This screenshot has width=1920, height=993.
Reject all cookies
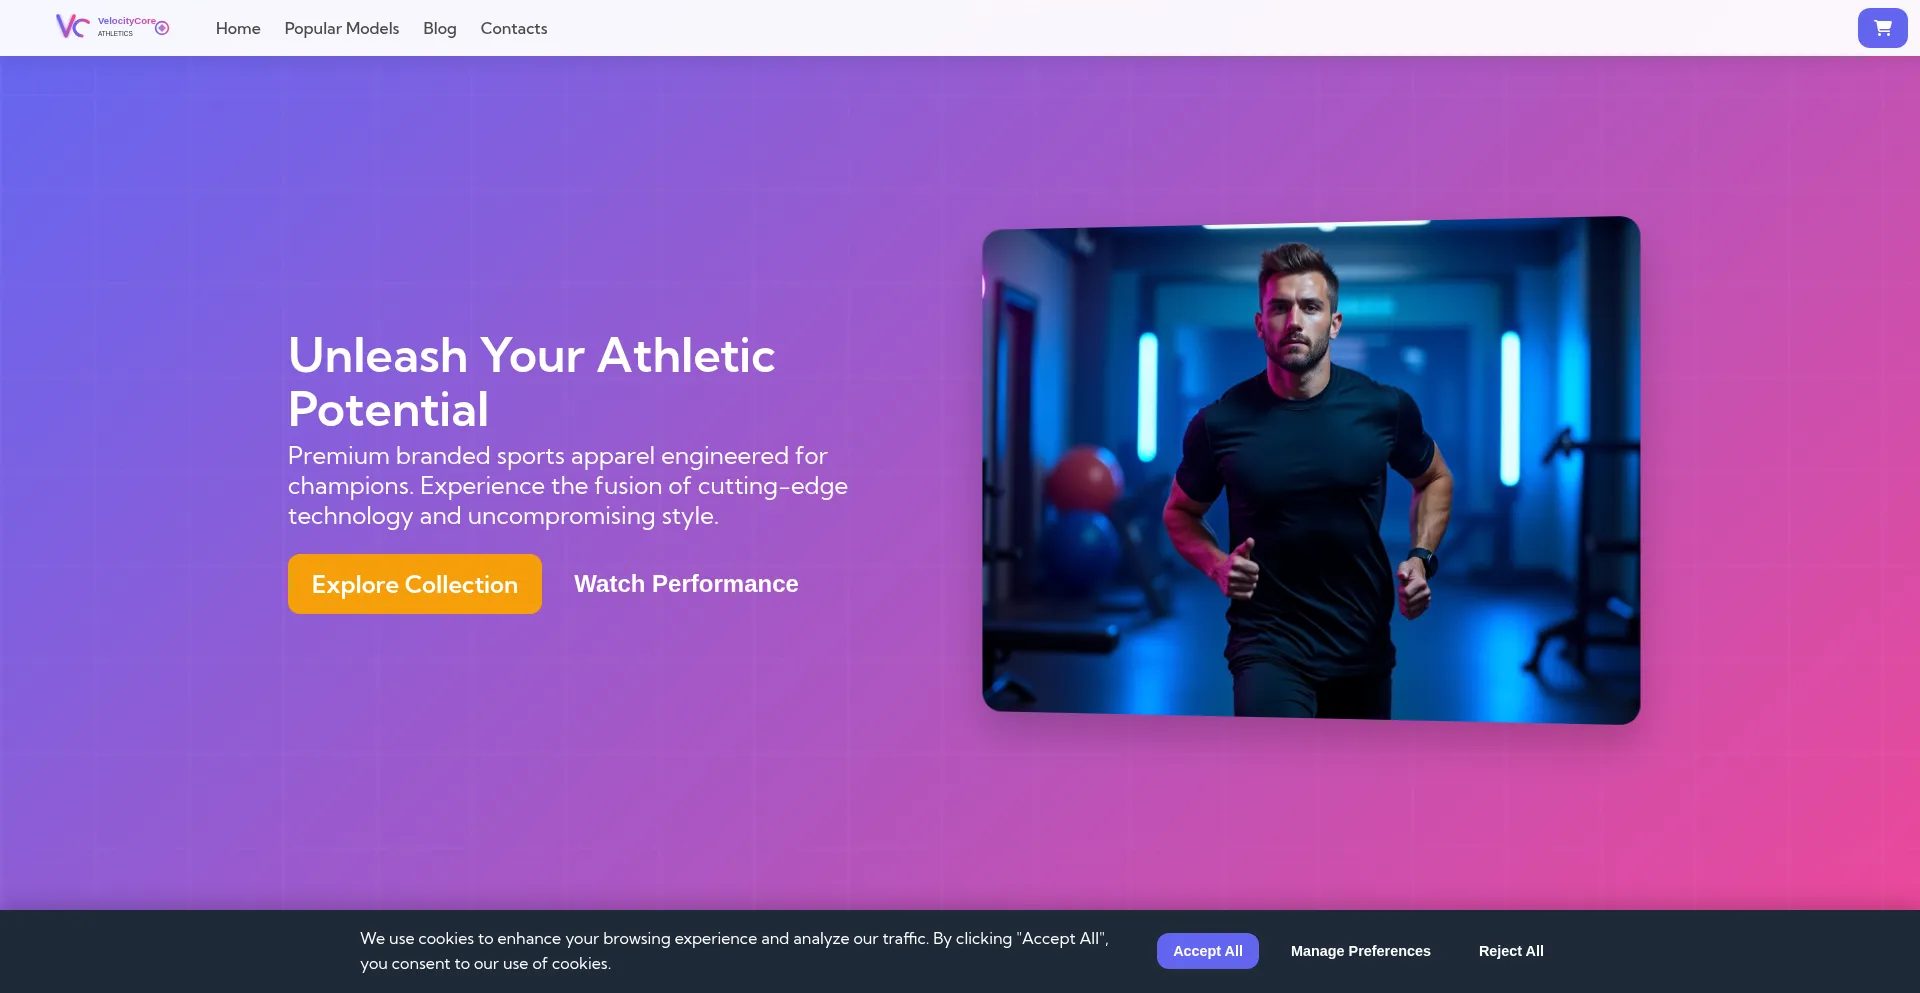pos(1511,951)
